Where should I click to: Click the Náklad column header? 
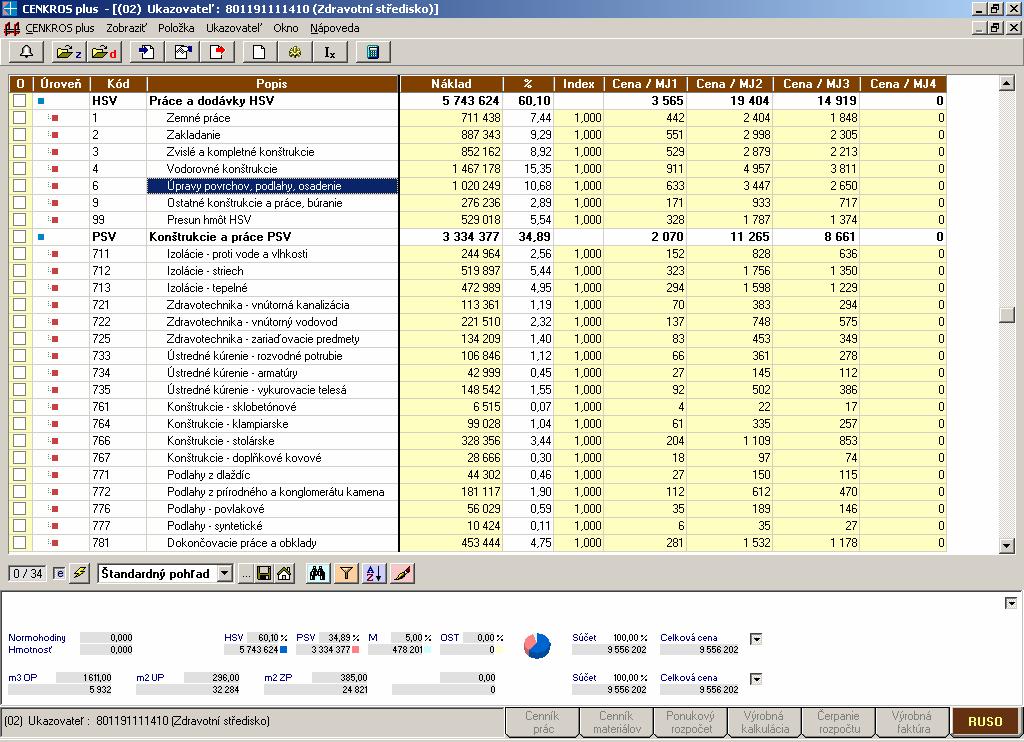point(451,84)
